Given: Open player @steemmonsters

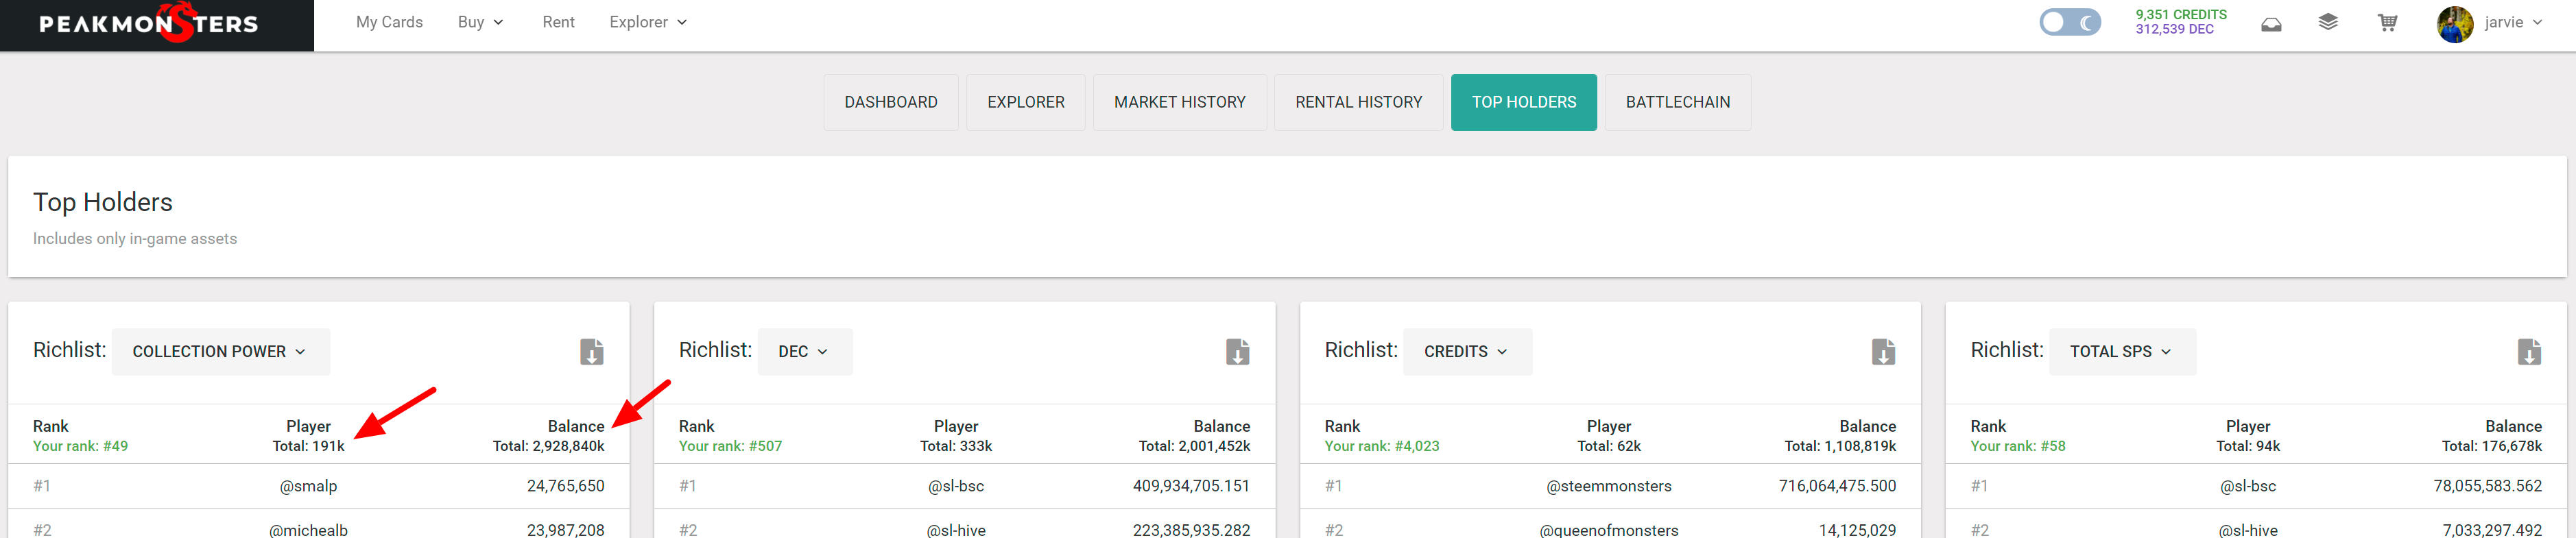Looking at the screenshot, I should pyautogui.click(x=1608, y=486).
